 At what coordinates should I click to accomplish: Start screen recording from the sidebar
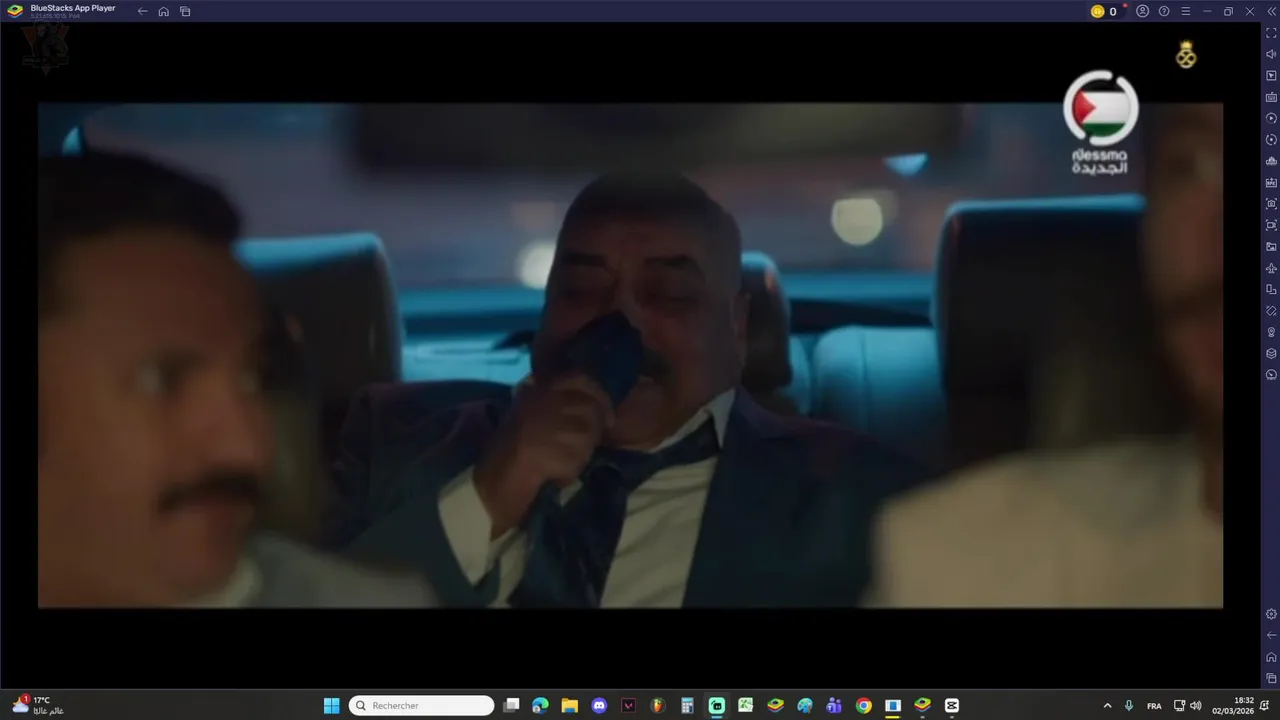[1271, 225]
